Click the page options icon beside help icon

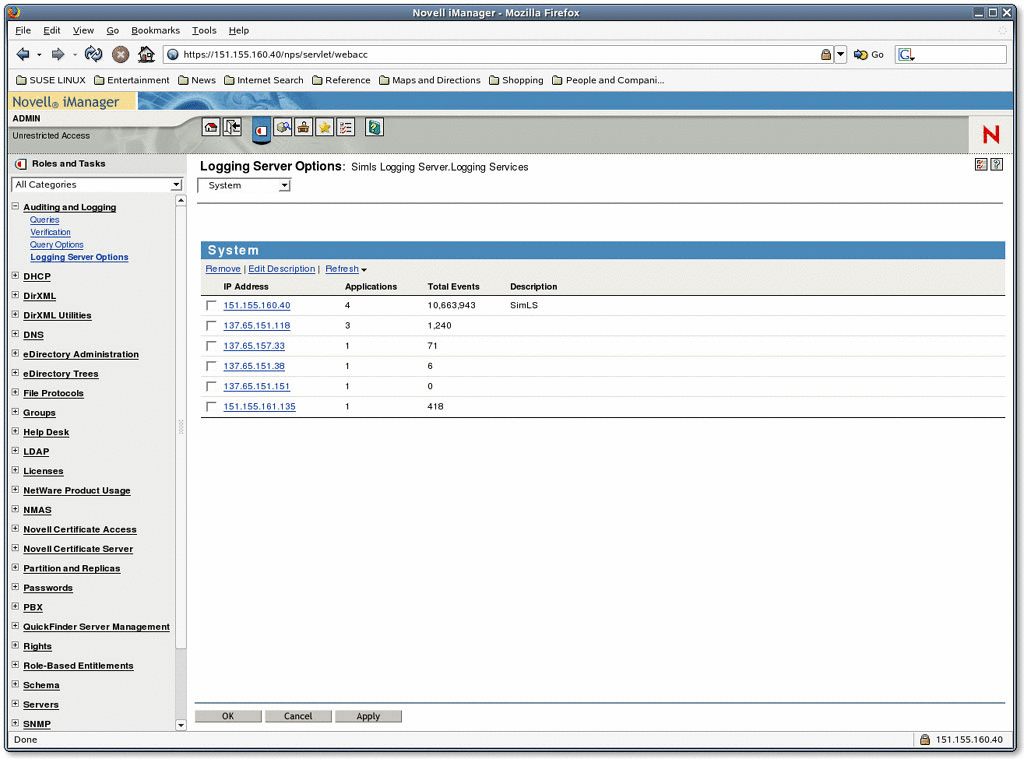click(x=981, y=165)
